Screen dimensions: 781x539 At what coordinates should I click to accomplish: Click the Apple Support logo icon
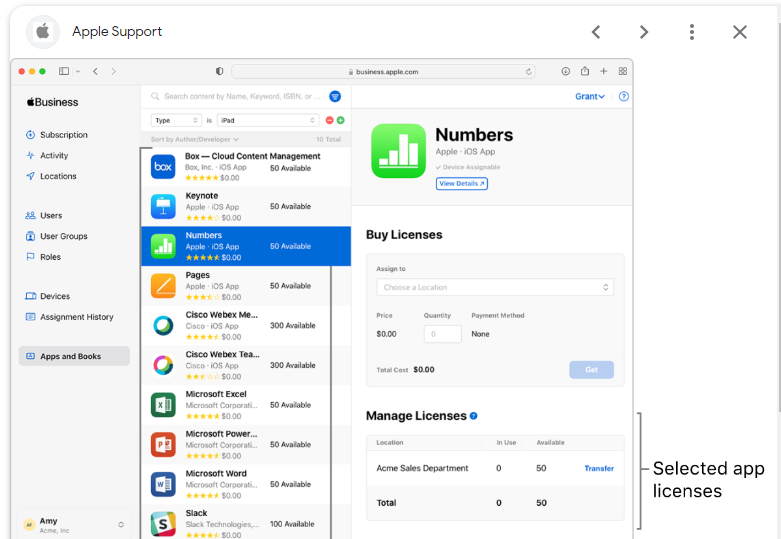pos(43,32)
